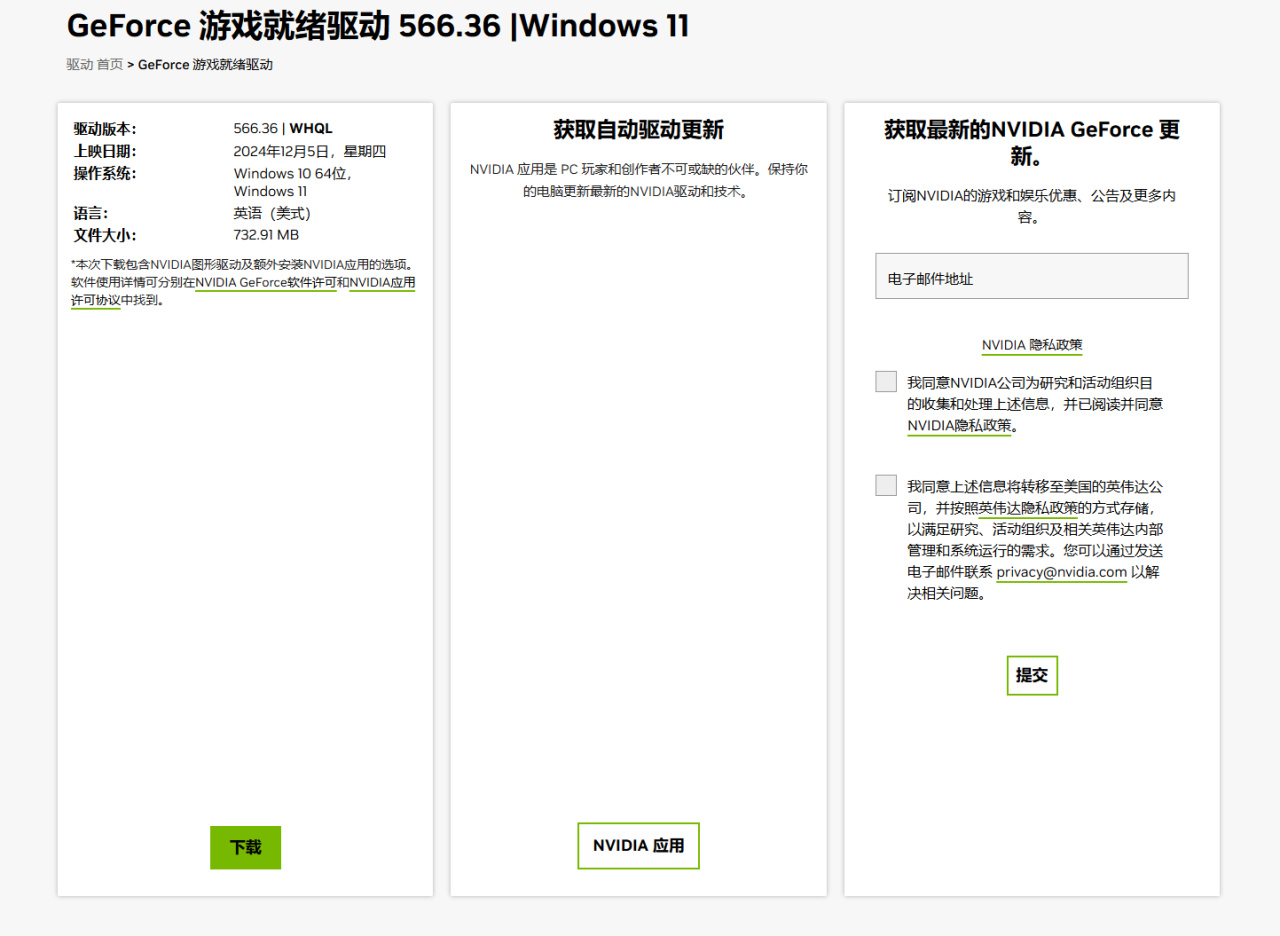
Task: Open the NVIDIA隐私政策 link inside the first consent text
Action: tap(960, 426)
